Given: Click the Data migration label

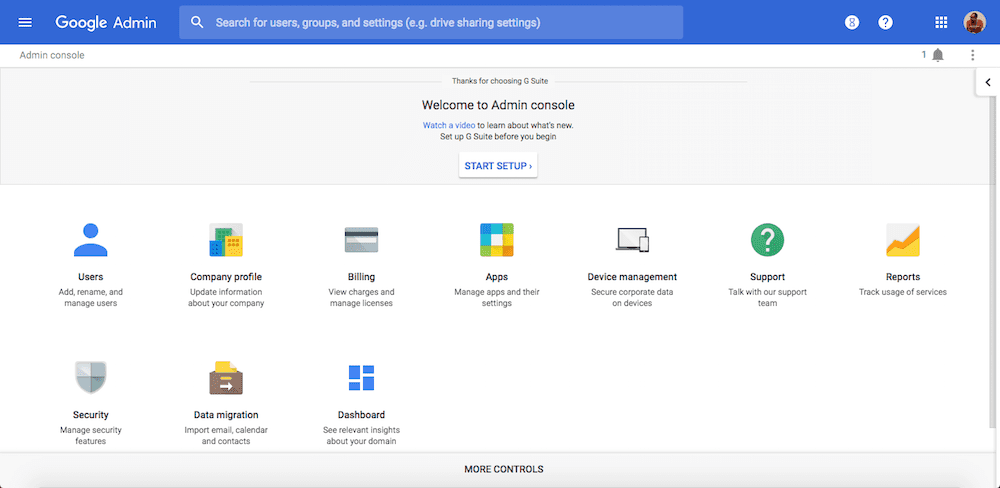Looking at the screenshot, I should [x=226, y=415].
